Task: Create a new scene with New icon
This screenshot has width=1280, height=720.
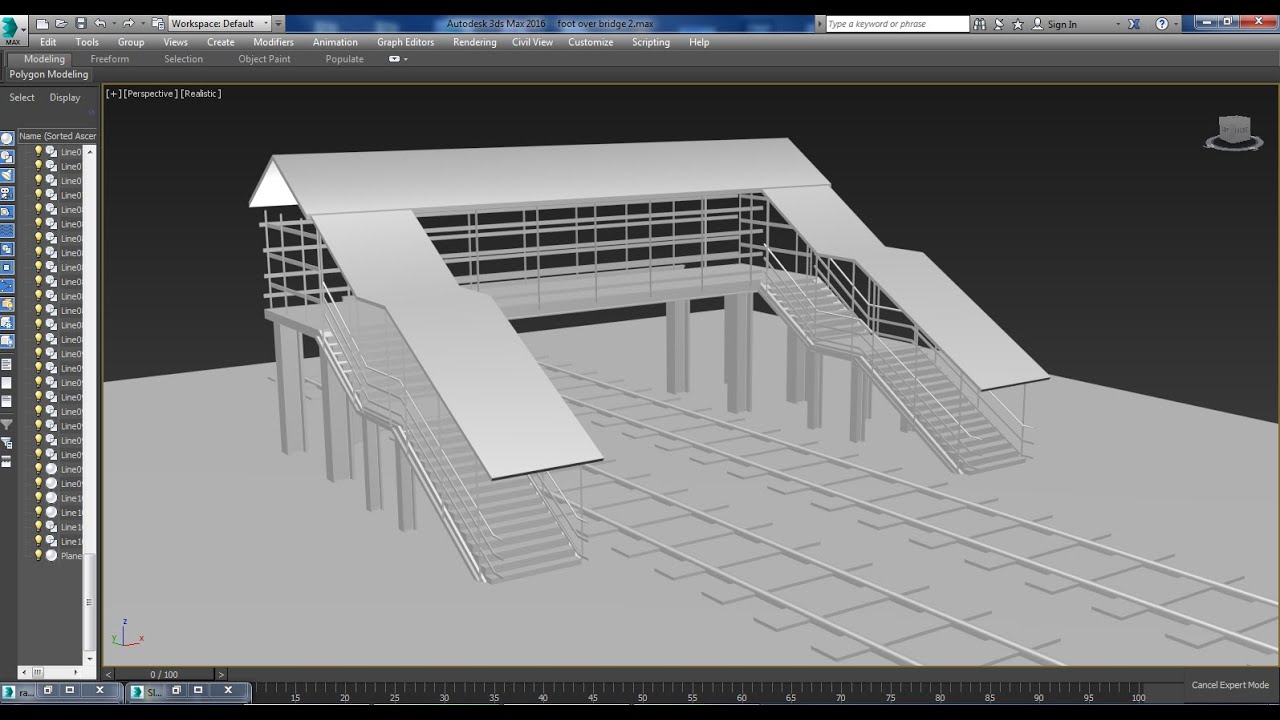Action: click(x=42, y=23)
